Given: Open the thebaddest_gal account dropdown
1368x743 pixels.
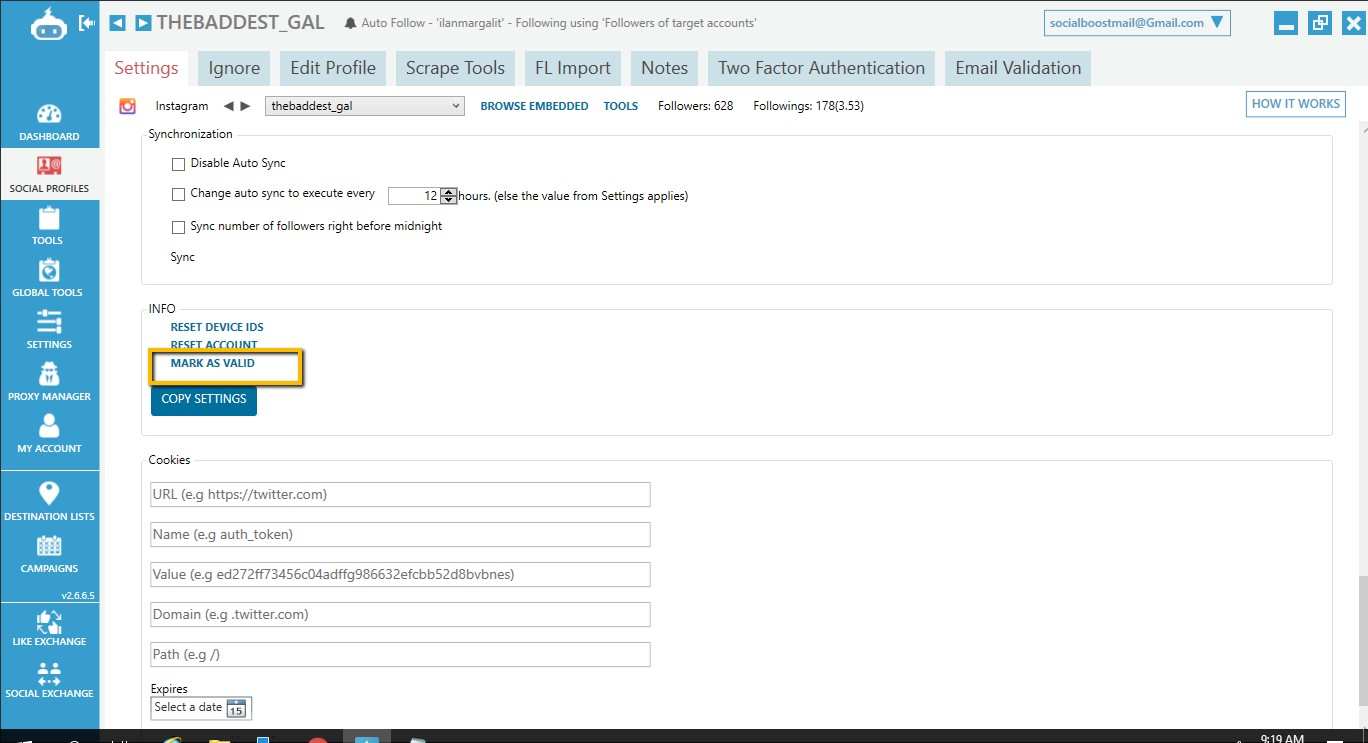Looking at the screenshot, I should pos(365,106).
